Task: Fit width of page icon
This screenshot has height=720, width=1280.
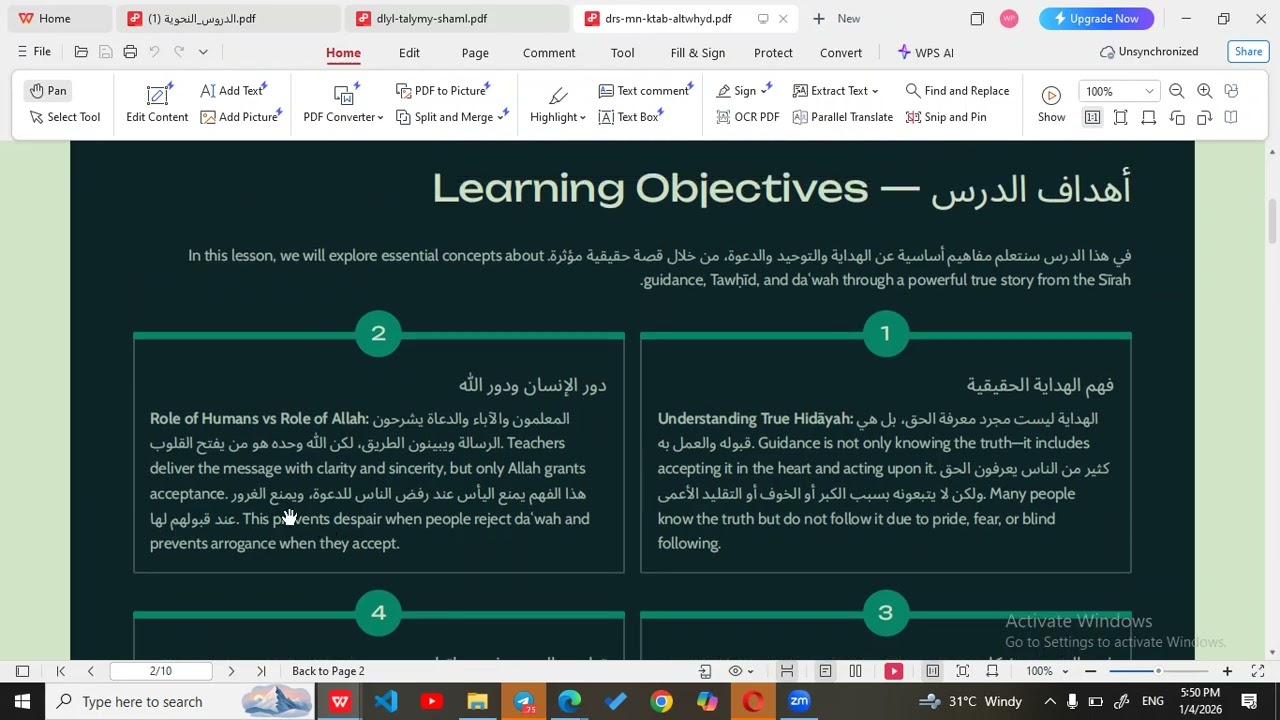Action: (1149, 117)
